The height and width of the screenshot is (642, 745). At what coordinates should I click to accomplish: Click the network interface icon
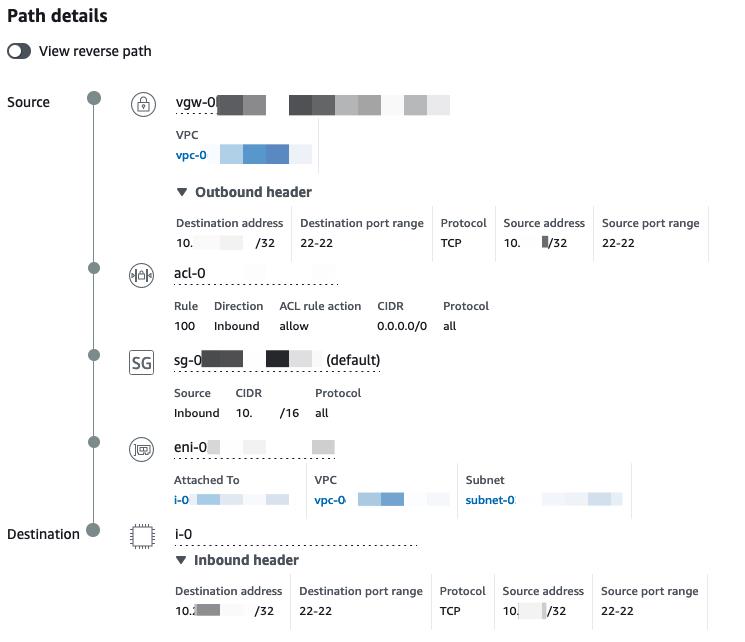tap(142, 449)
